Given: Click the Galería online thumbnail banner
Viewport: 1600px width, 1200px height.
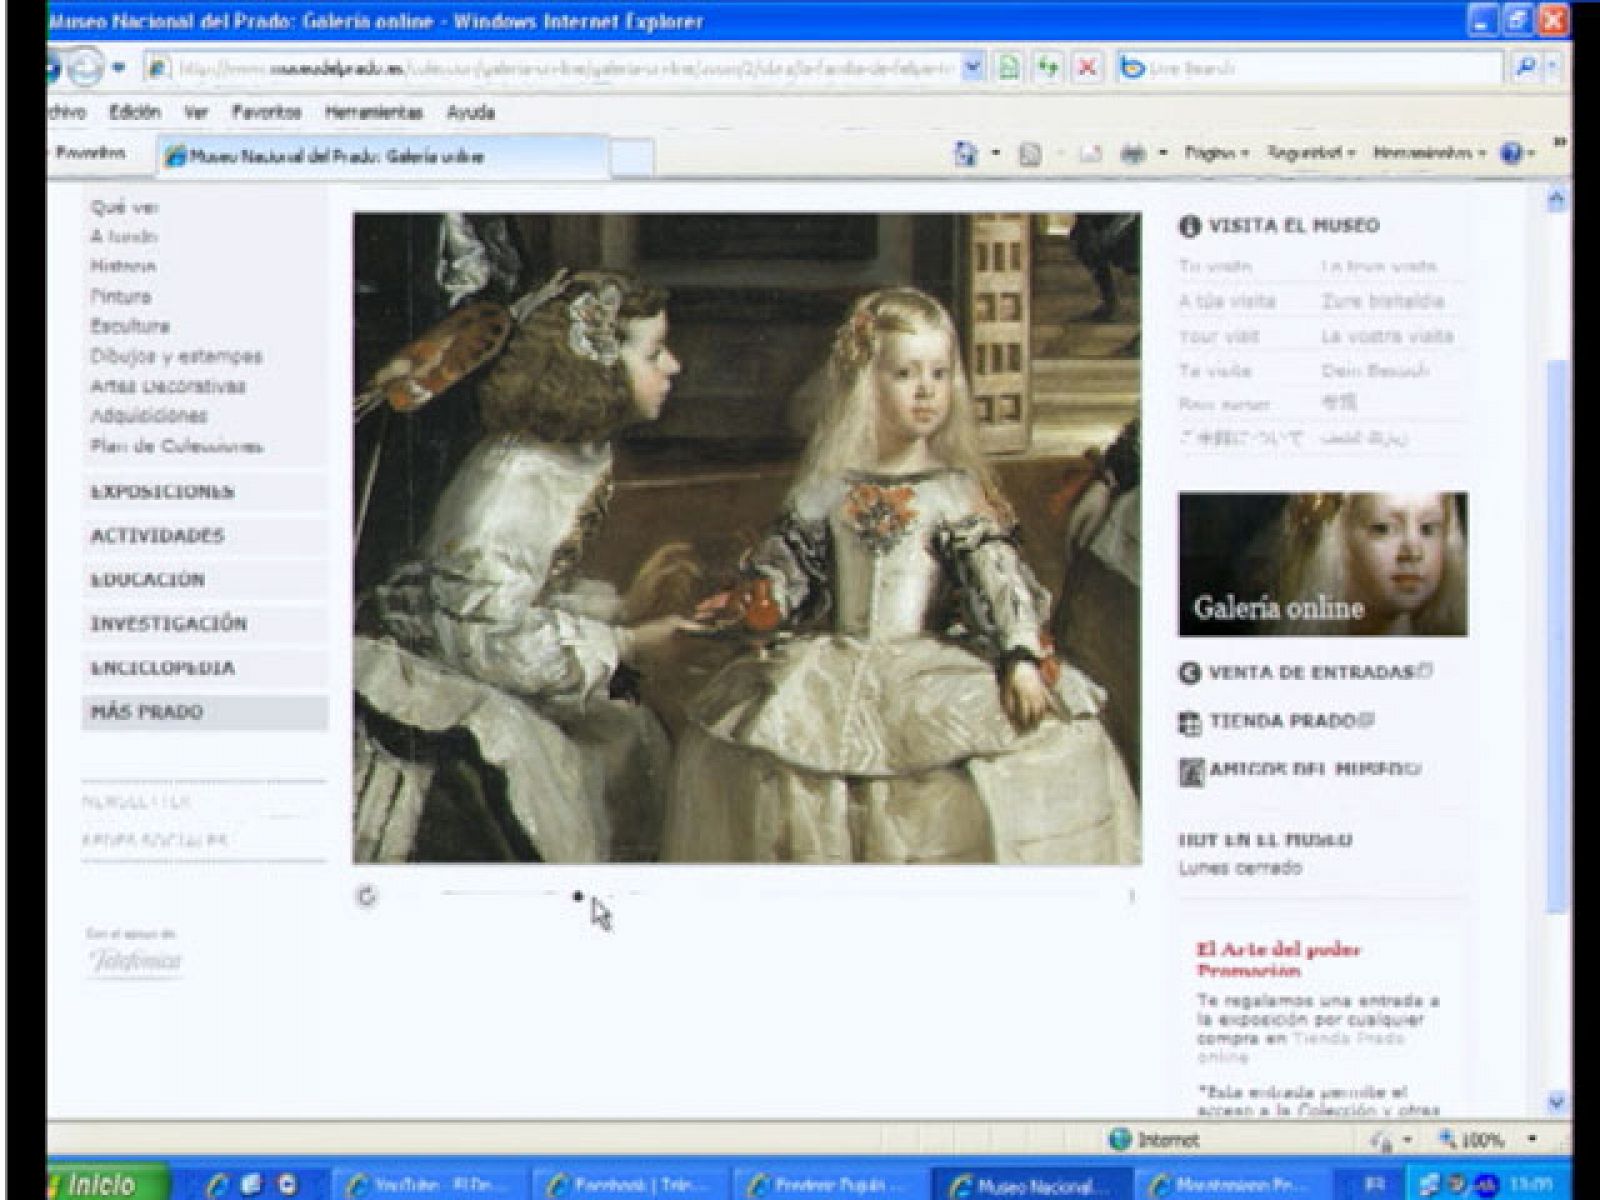Looking at the screenshot, I should 1322,564.
